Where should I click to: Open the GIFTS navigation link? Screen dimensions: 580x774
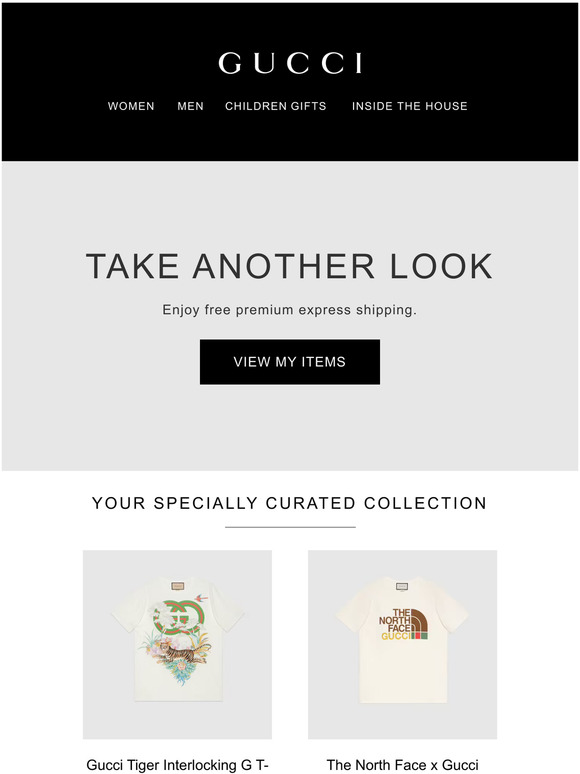click(x=308, y=106)
